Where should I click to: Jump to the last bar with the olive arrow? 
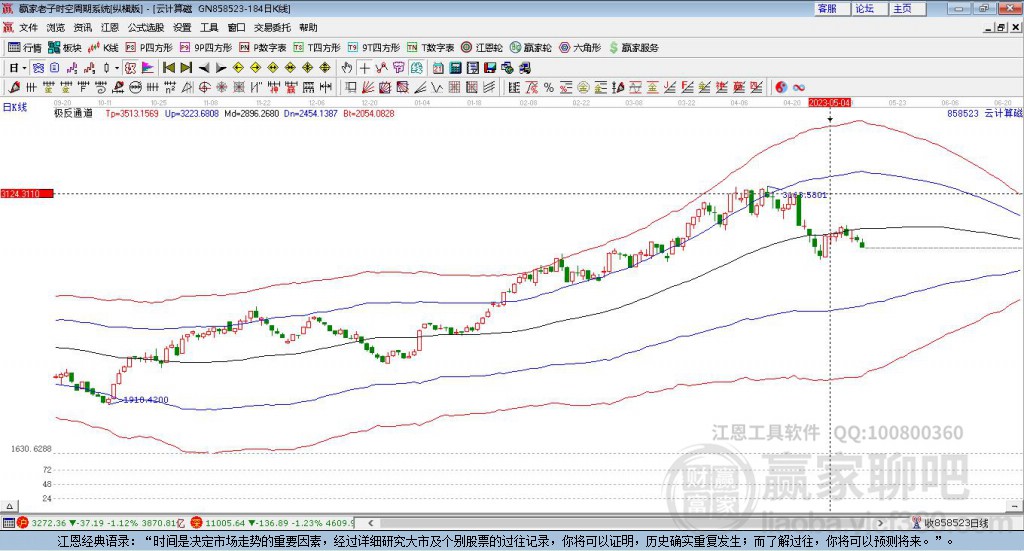[186, 68]
